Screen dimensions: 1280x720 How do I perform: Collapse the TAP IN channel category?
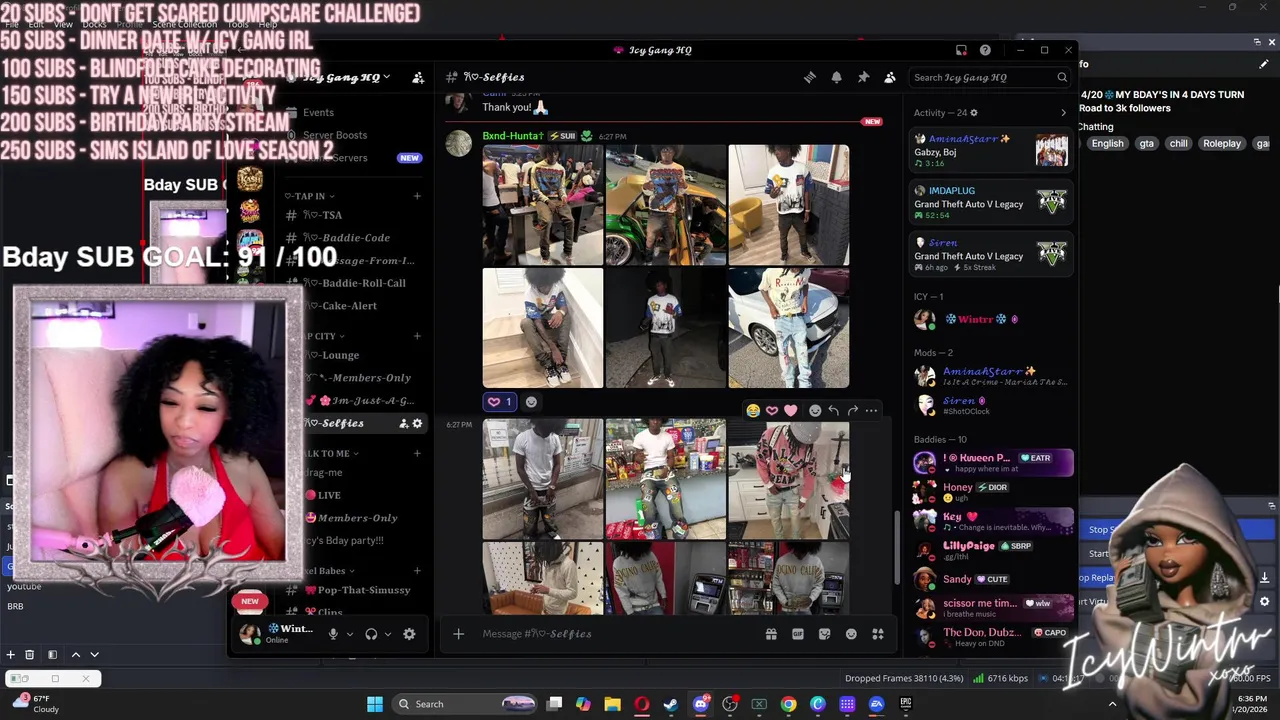point(309,196)
